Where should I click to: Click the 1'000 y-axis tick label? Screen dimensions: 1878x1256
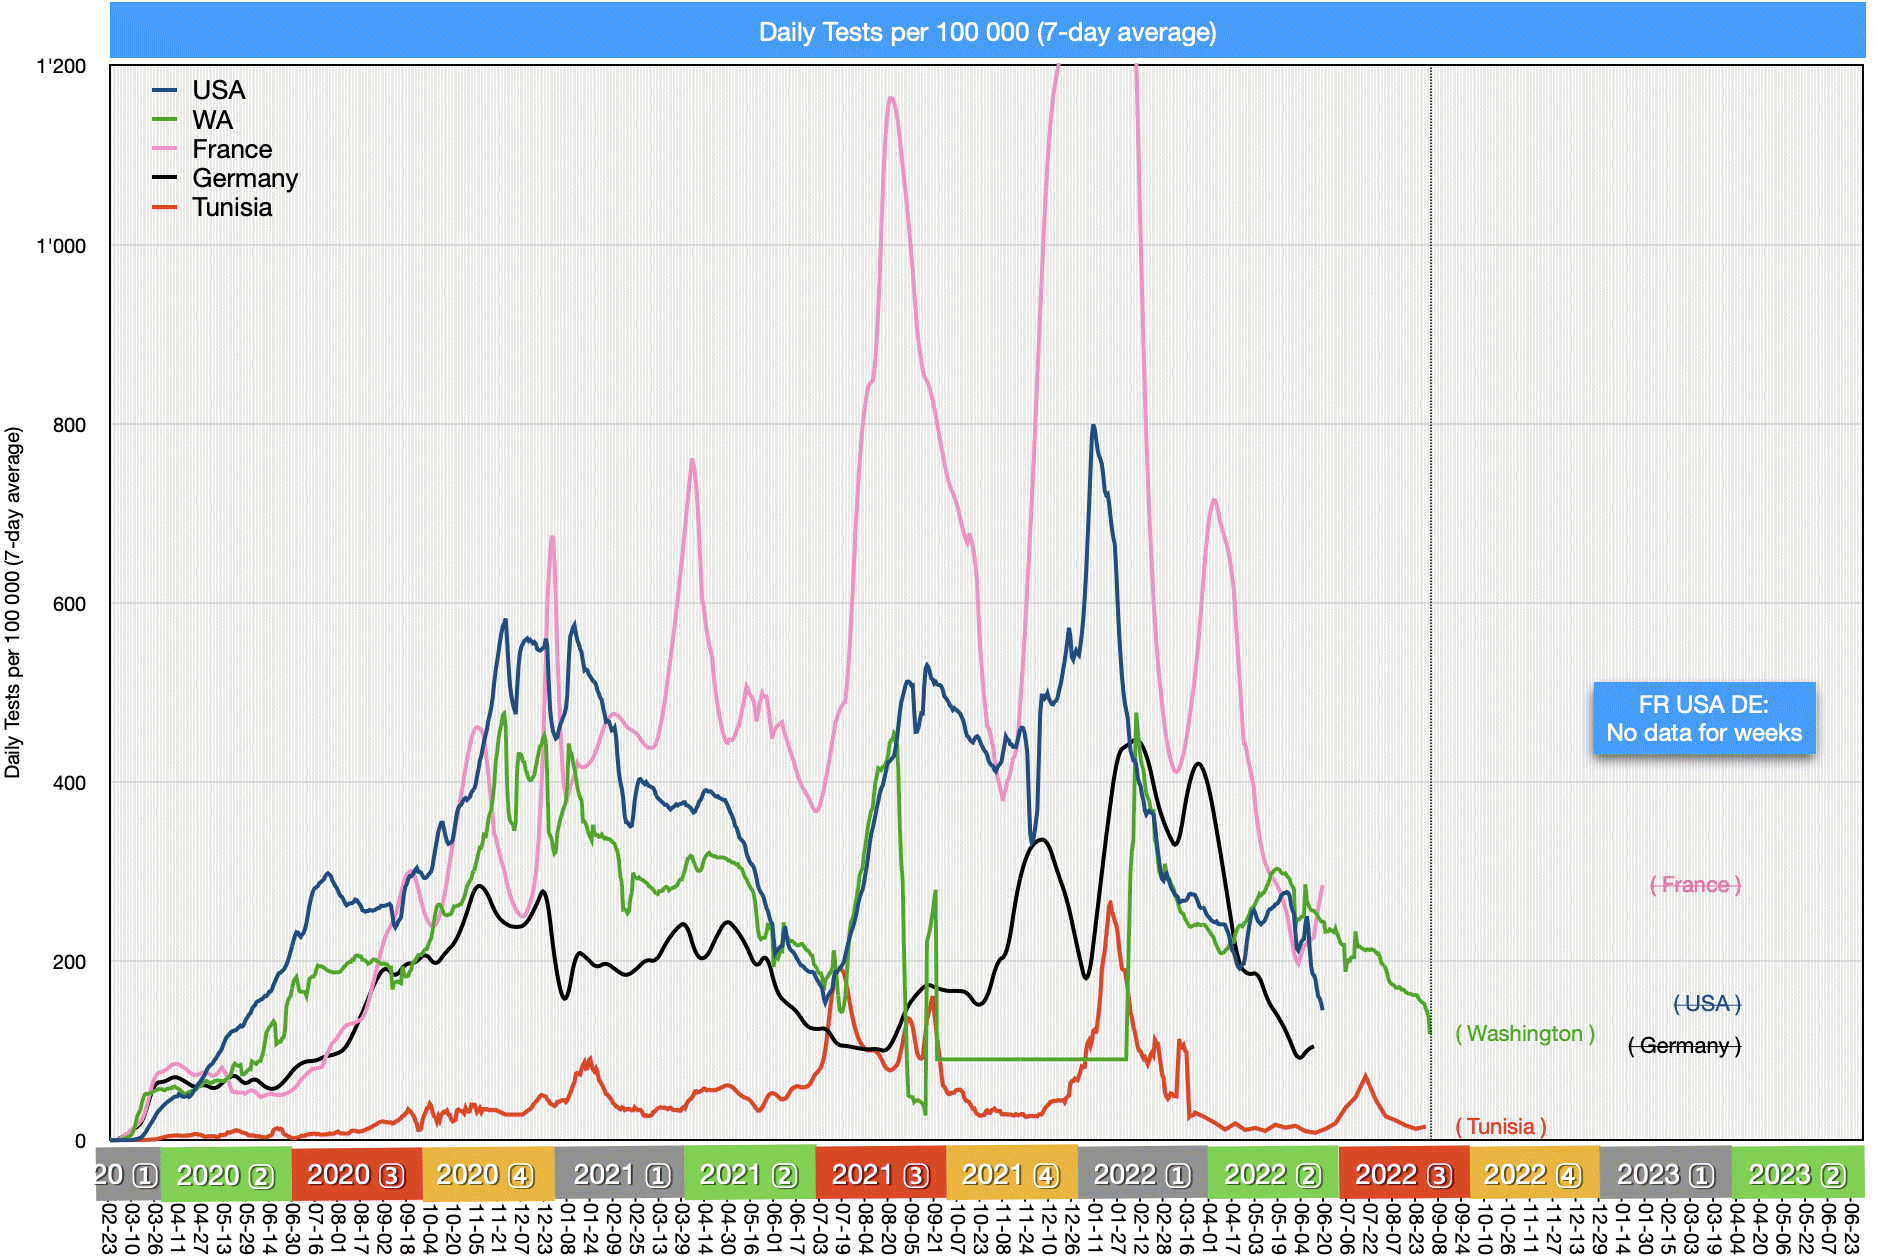tap(61, 246)
